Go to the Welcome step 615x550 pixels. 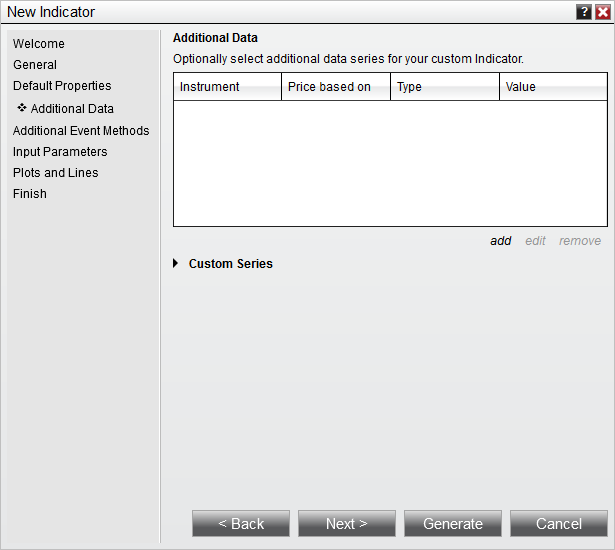coord(39,44)
